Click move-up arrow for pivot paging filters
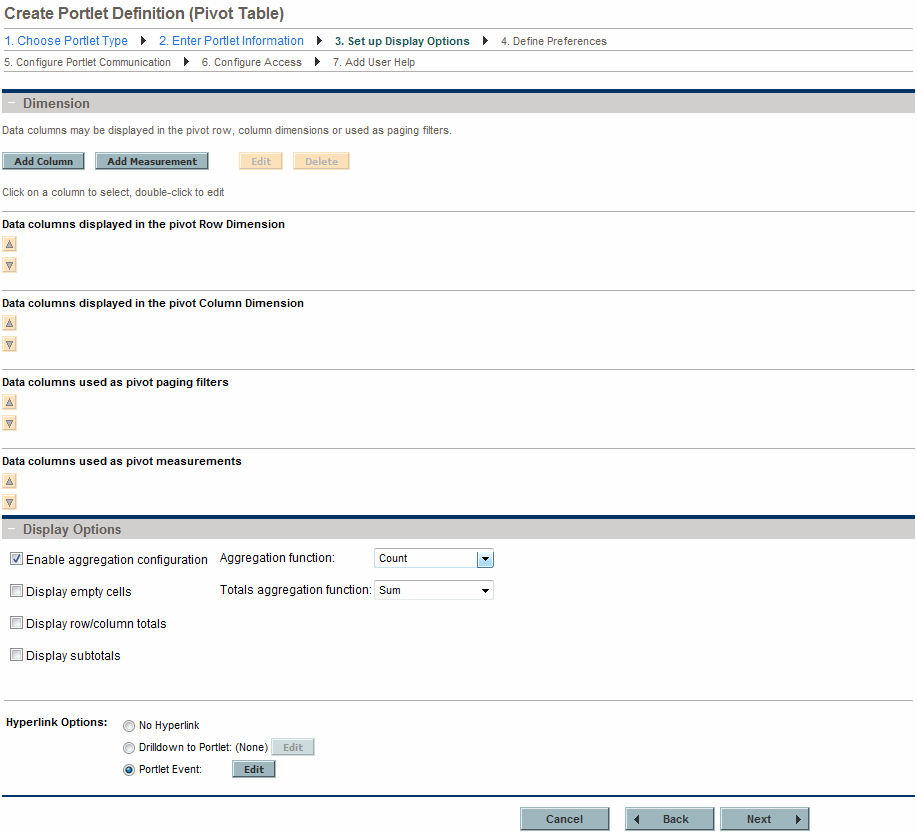The image size is (917, 834). point(9,402)
